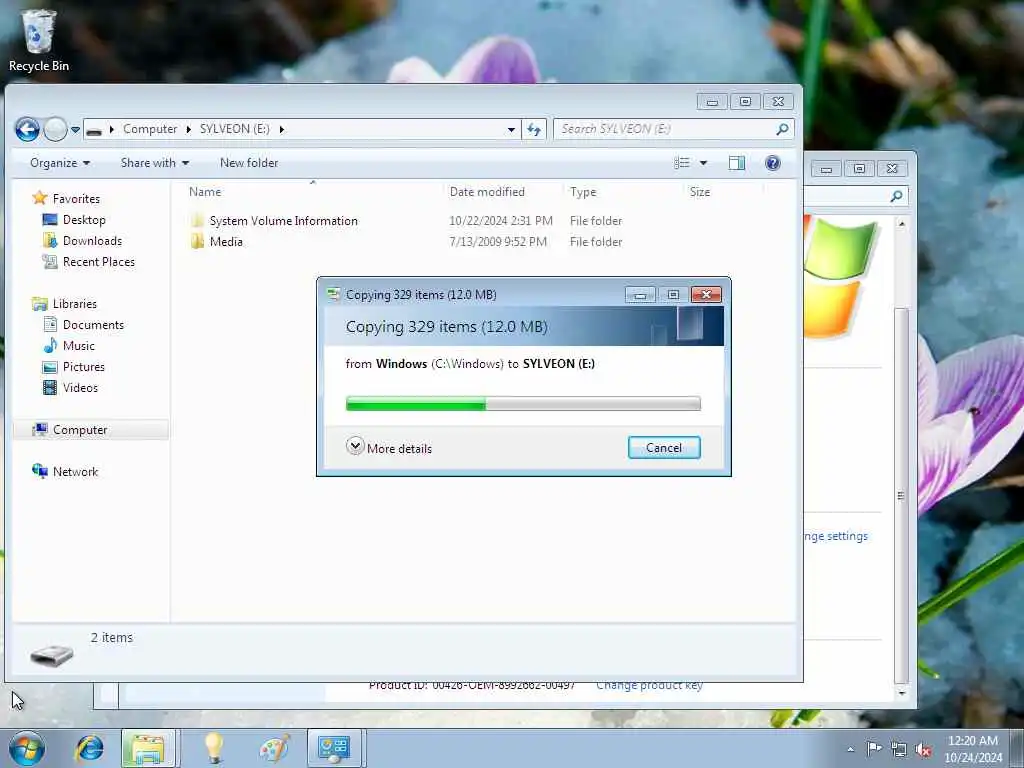Open Windows Explorer taskbar button

148,748
